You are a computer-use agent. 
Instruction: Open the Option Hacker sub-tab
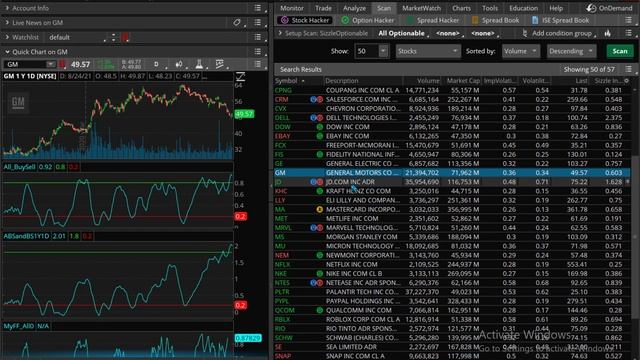(368, 20)
